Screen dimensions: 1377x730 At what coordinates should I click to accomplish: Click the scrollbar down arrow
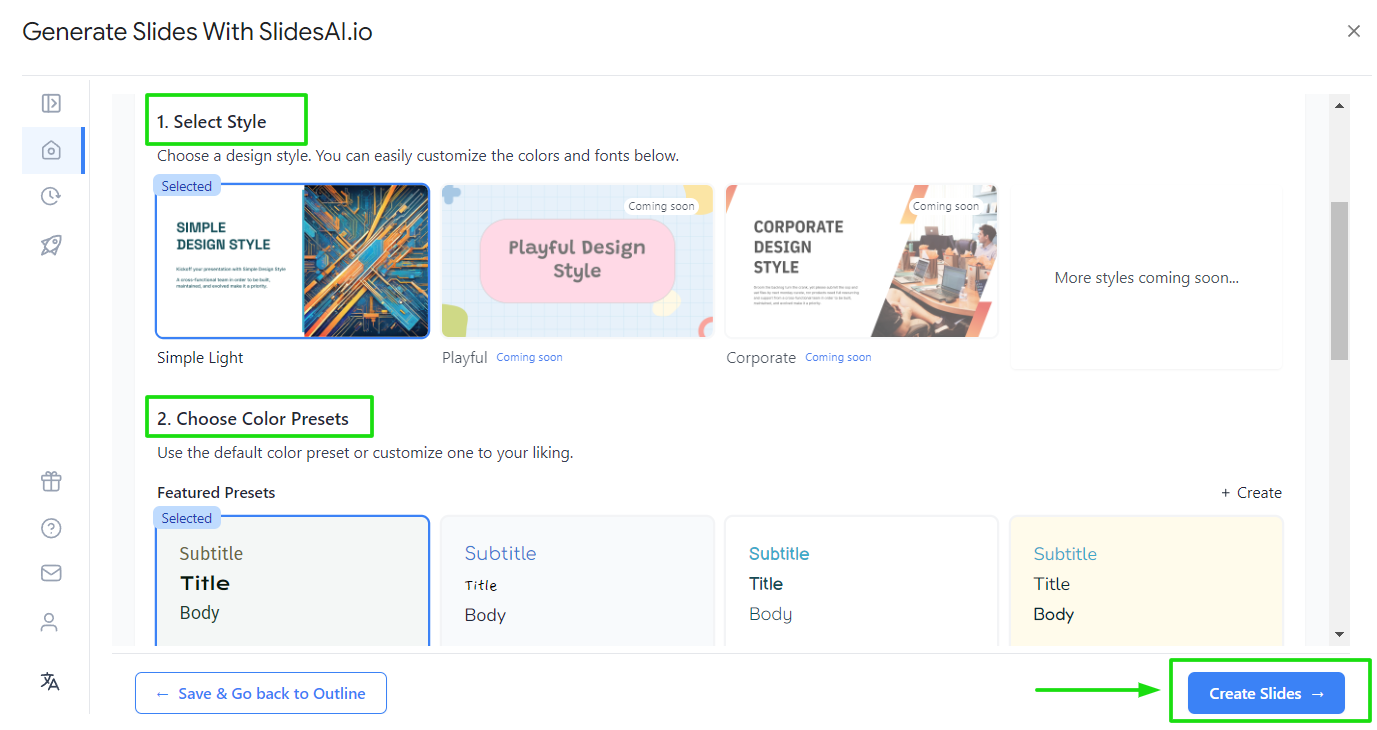pyautogui.click(x=1340, y=634)
